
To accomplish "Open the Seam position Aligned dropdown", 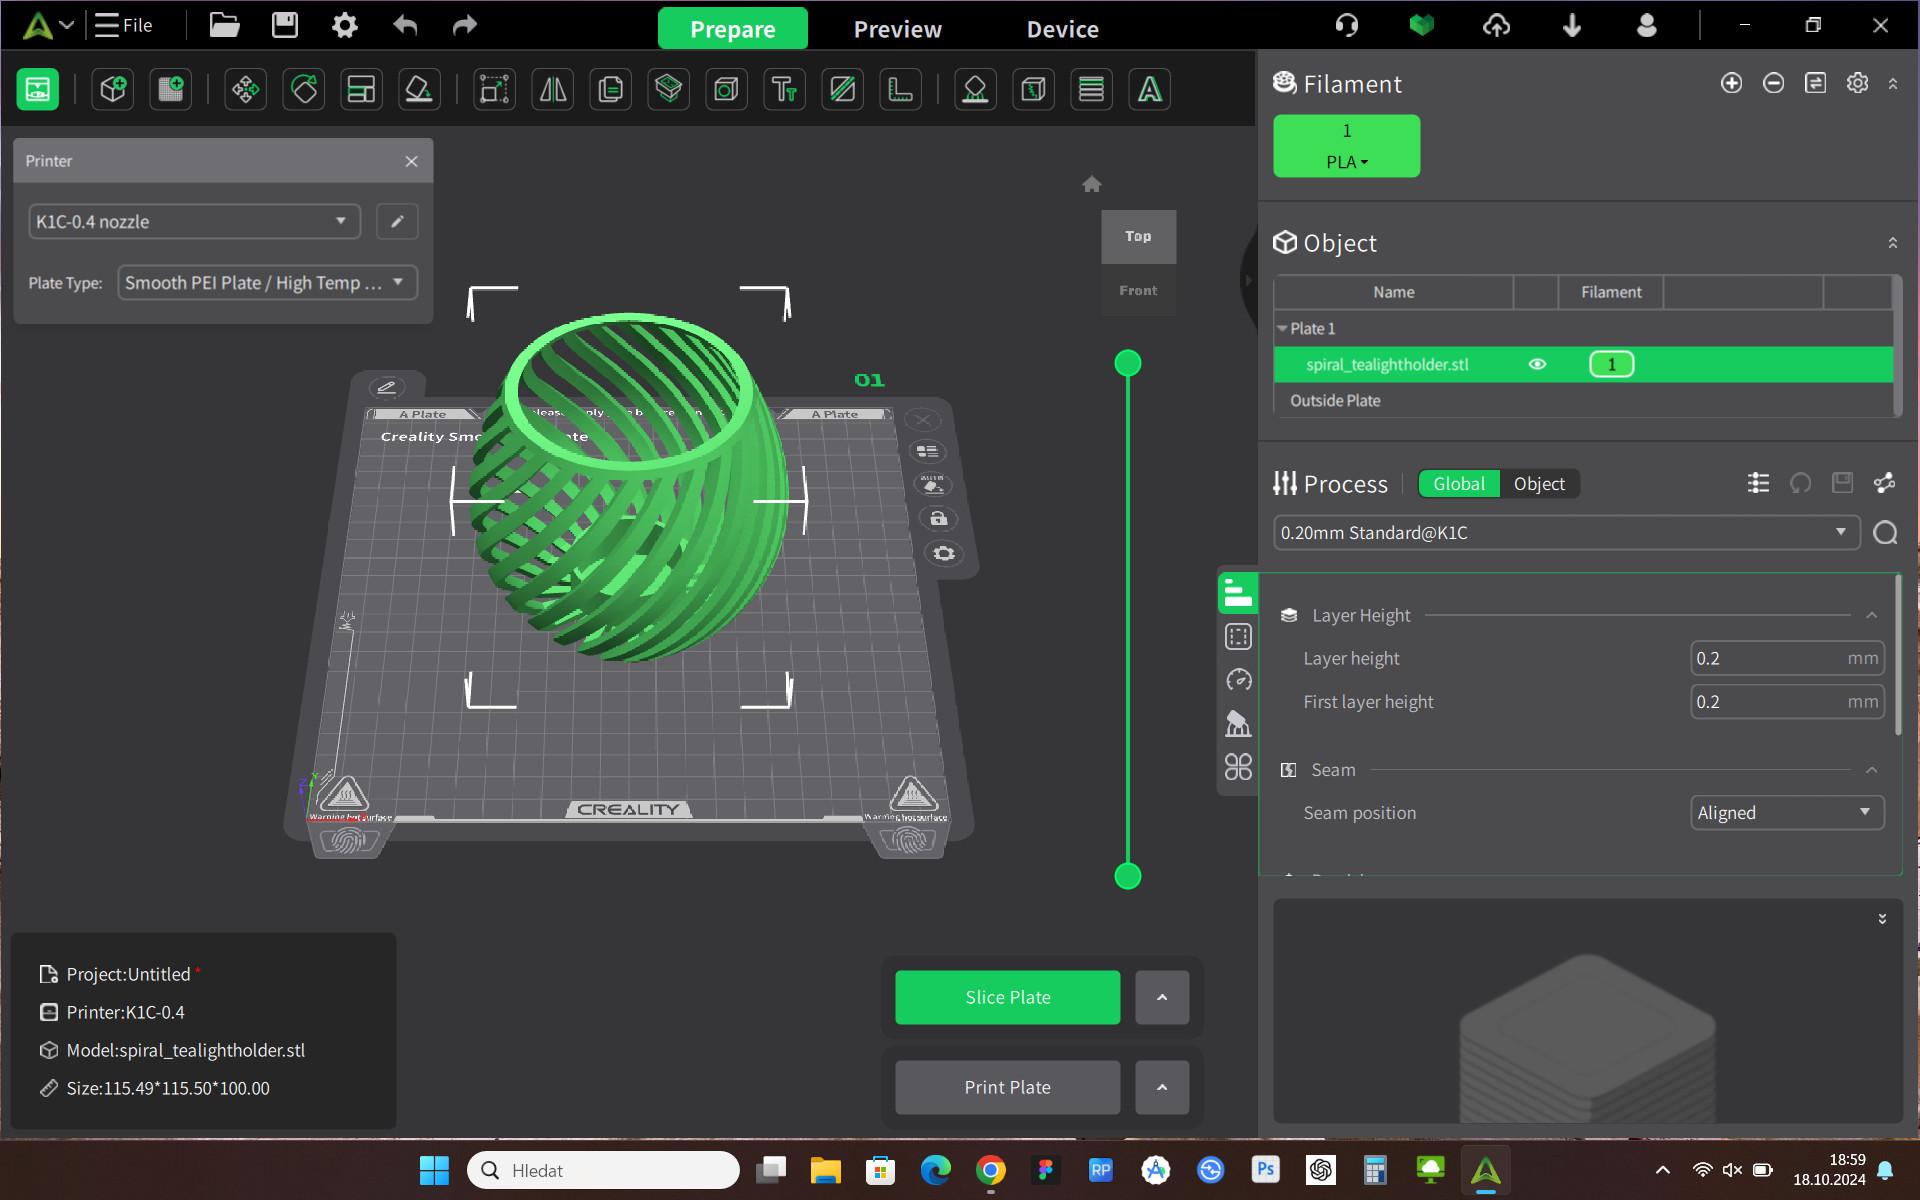I will (x=1786, y=812).
